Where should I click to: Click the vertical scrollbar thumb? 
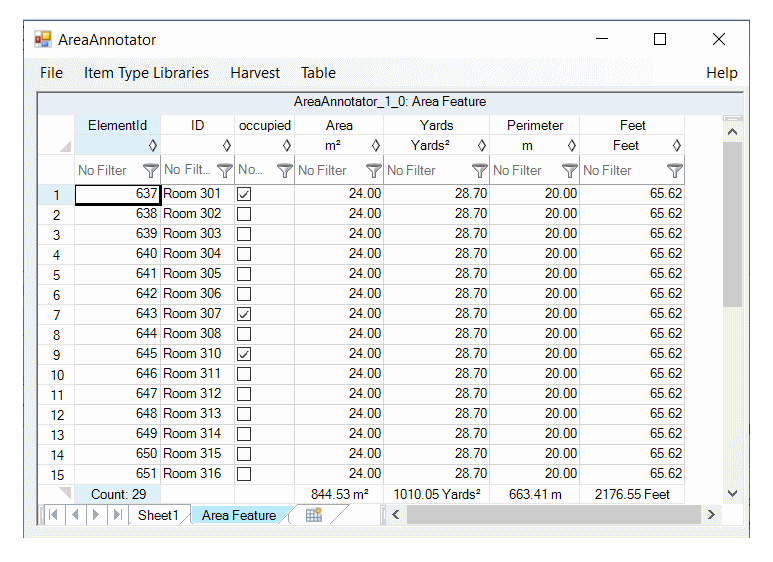click(733, 224)
